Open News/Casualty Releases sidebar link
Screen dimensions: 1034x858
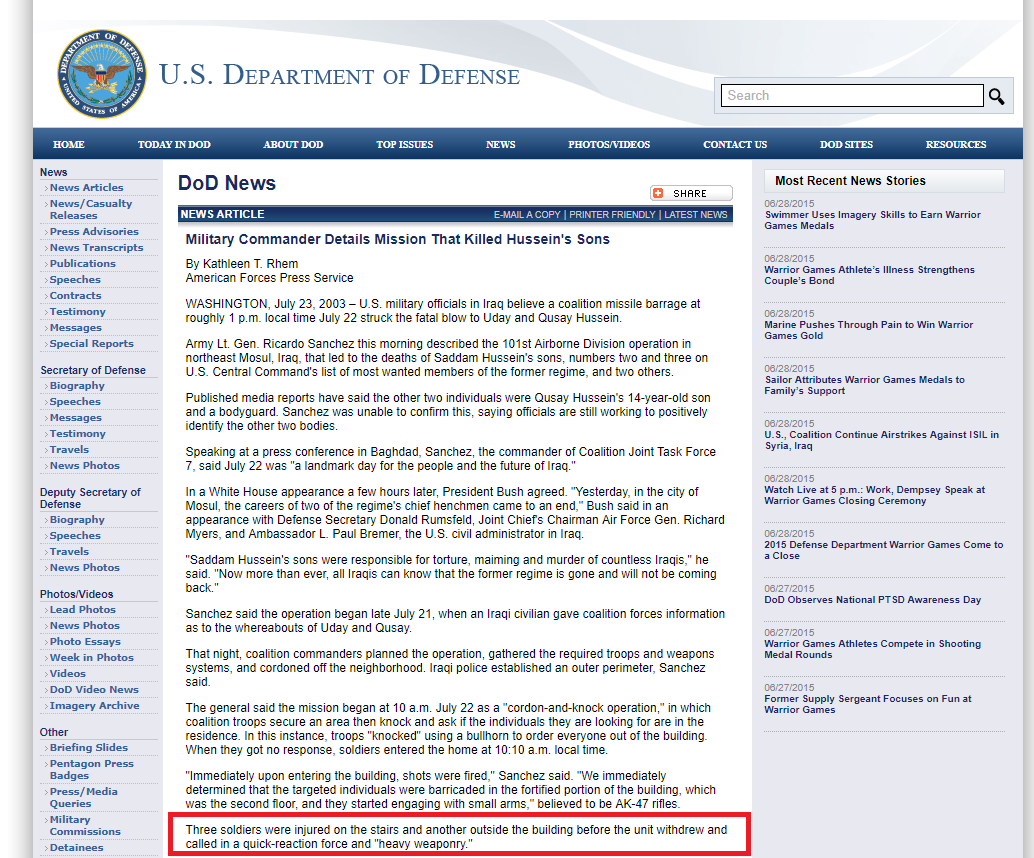[x=91, y=210]
